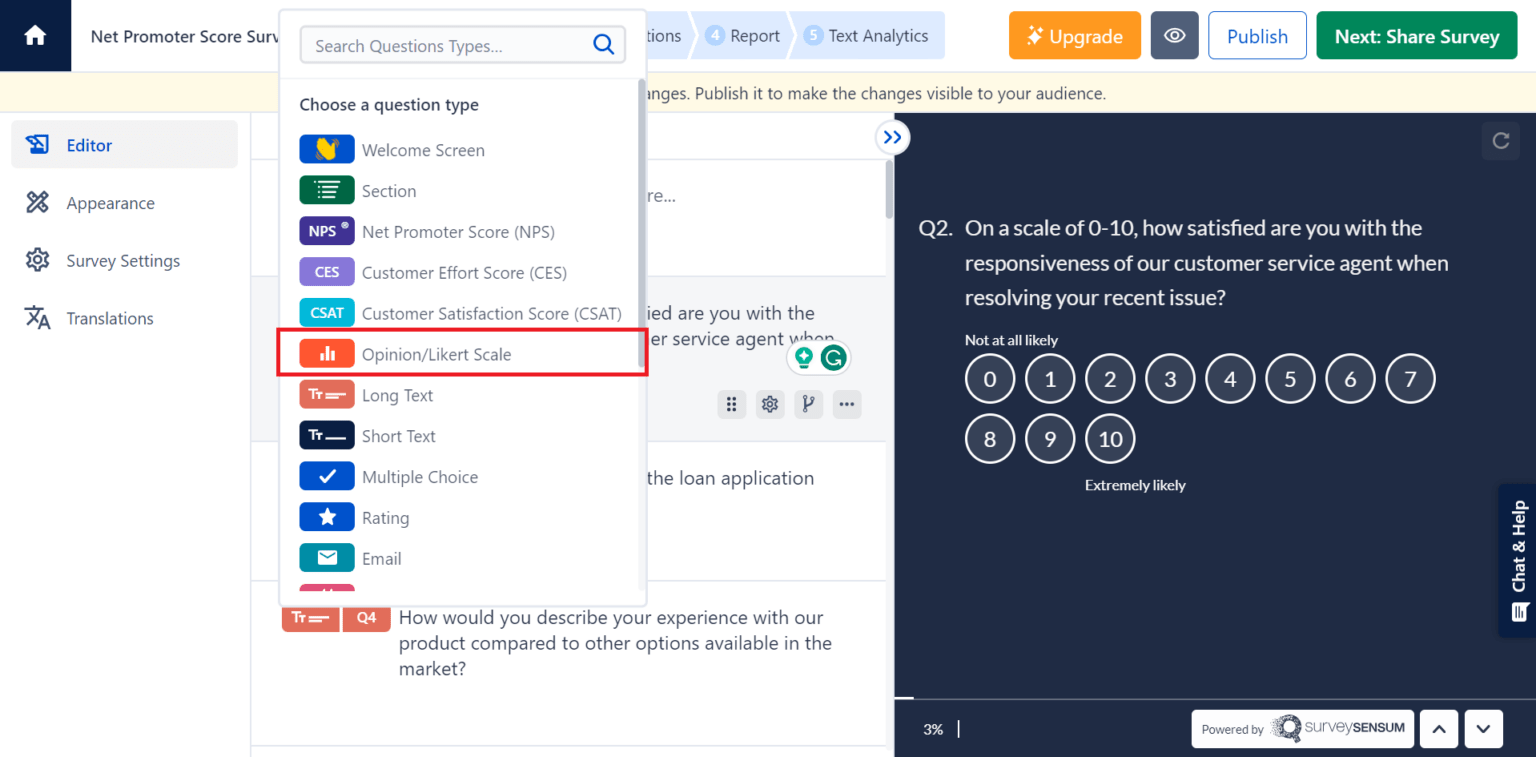Click the Grammarly icon on the question
This screenshot has width=1536, height=757.
click(x=833, y=356)
